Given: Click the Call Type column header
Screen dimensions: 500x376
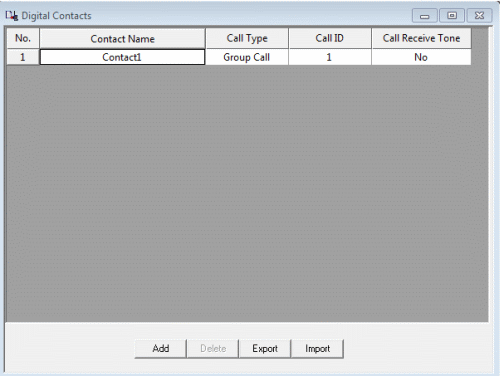Looking at the screenshot, I should pos(247,39).
